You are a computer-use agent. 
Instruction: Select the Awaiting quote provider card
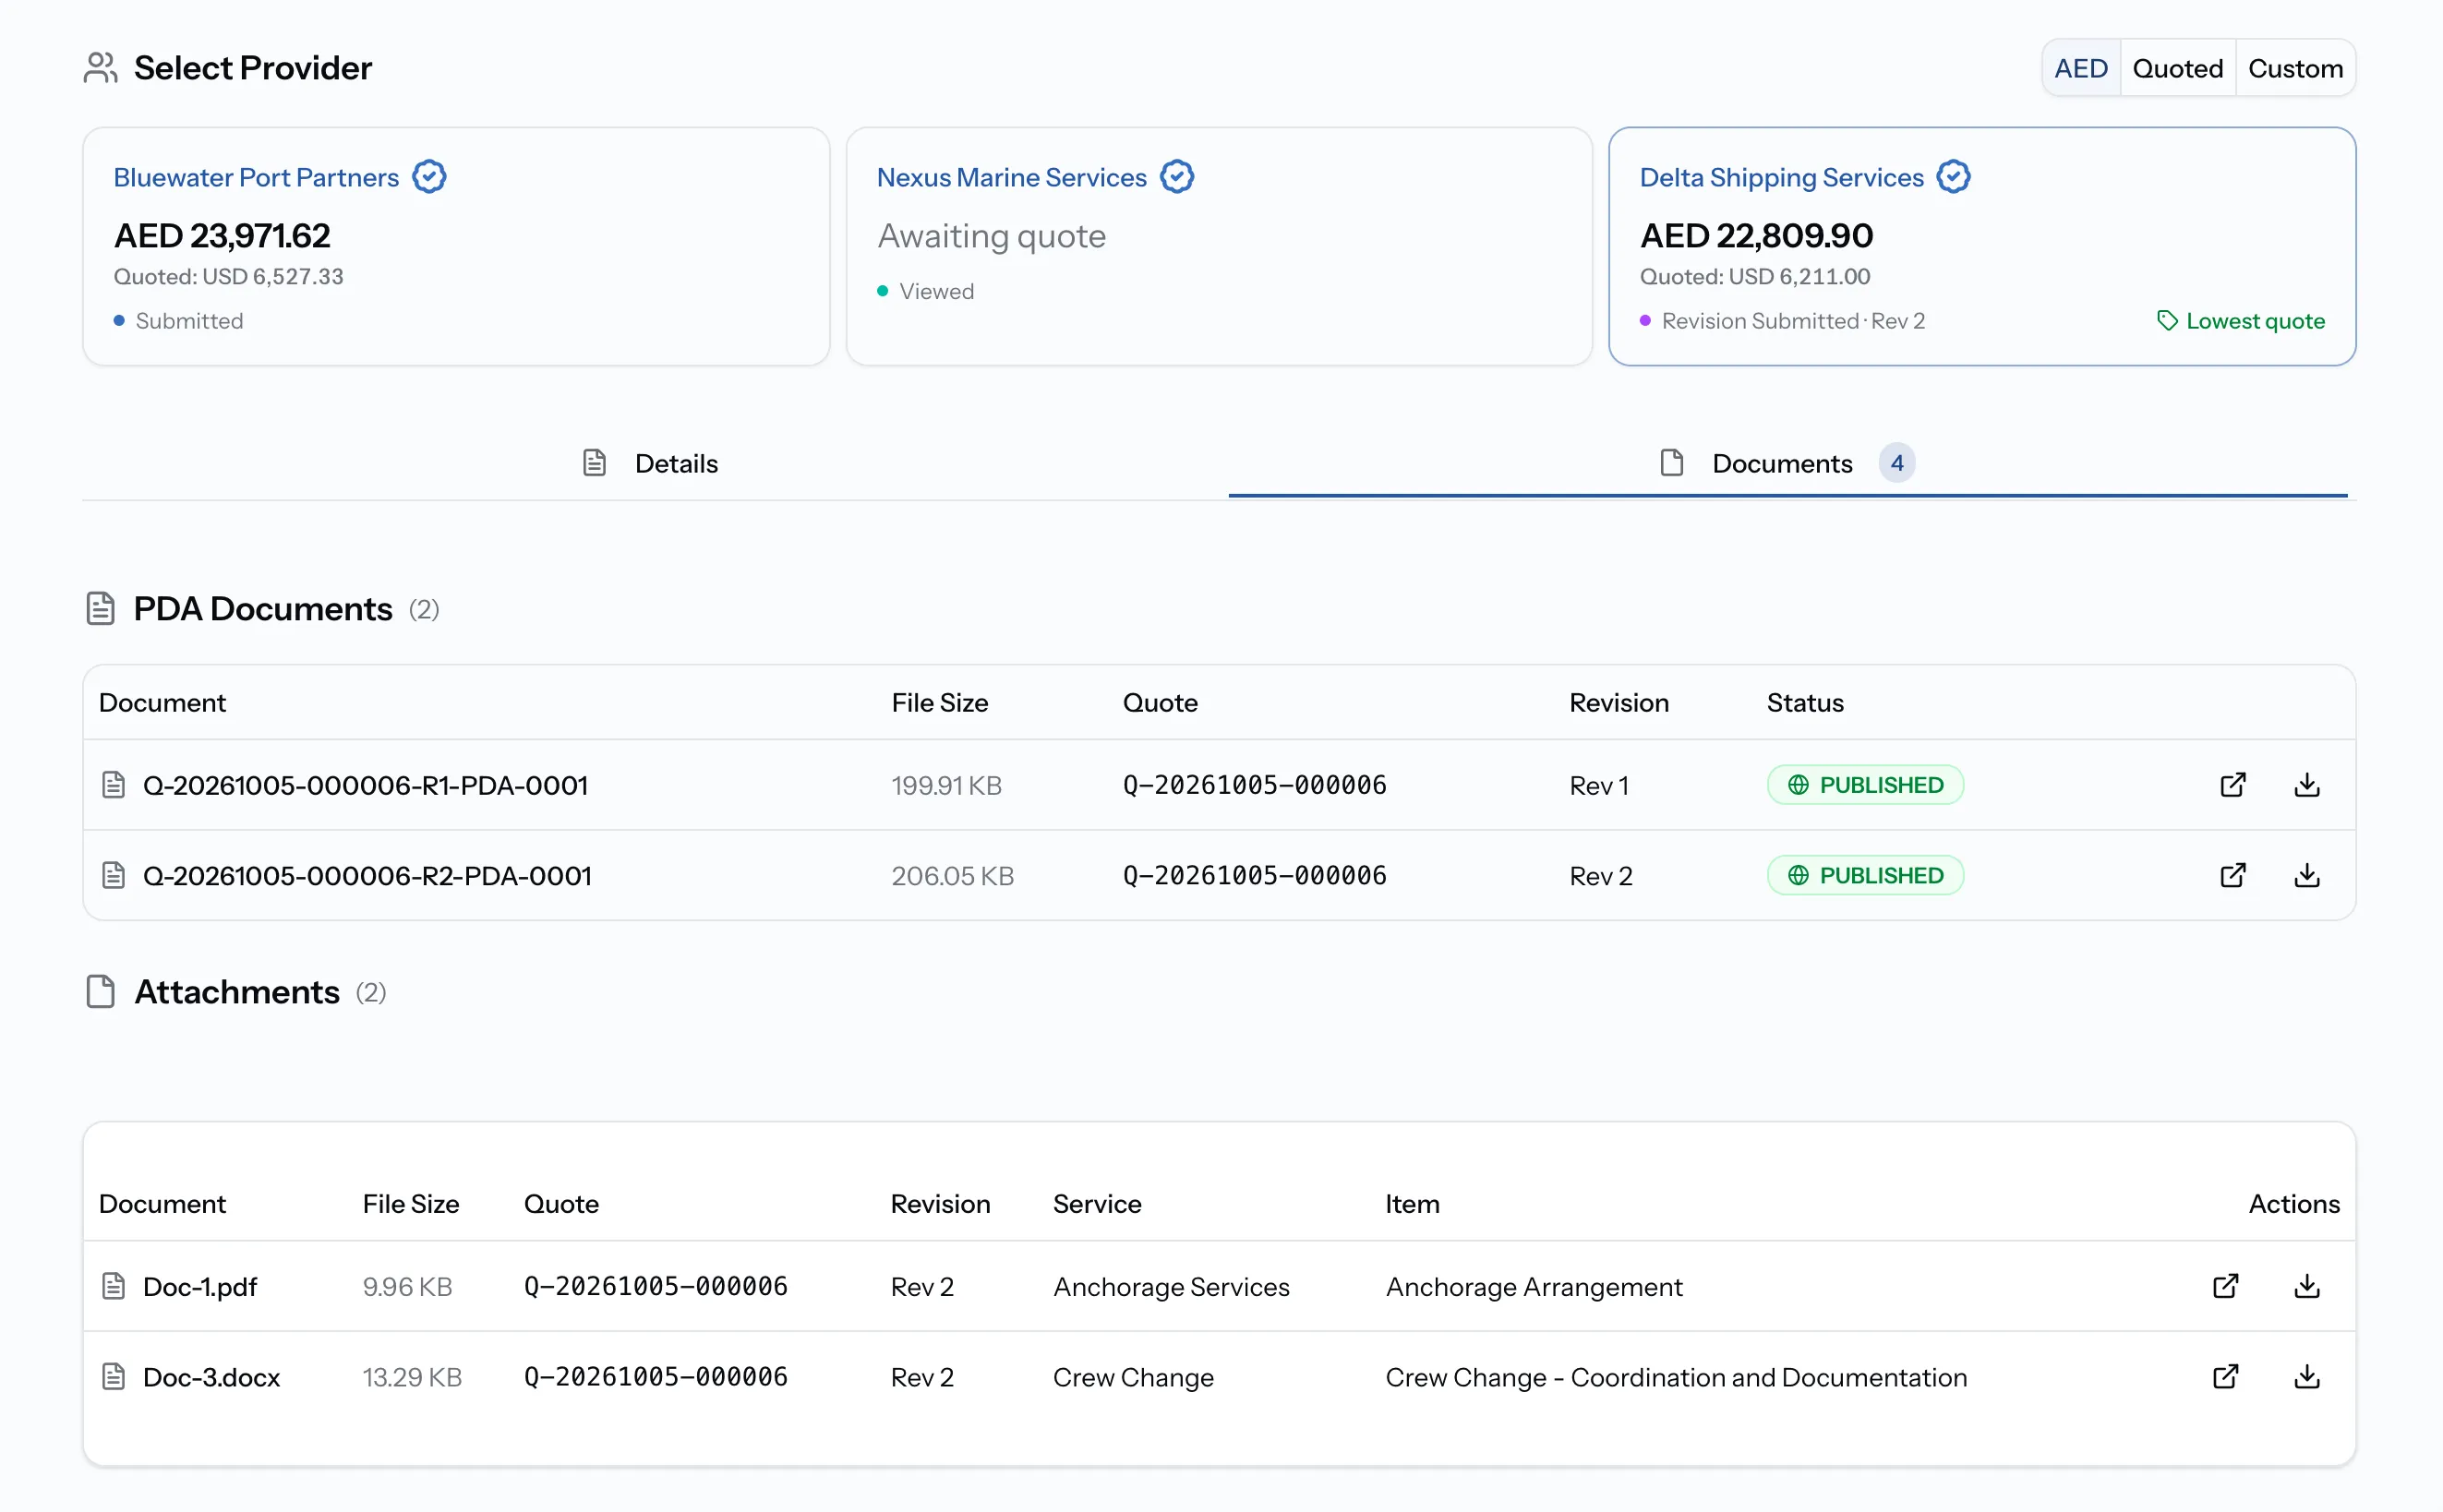click(1219, 246)
